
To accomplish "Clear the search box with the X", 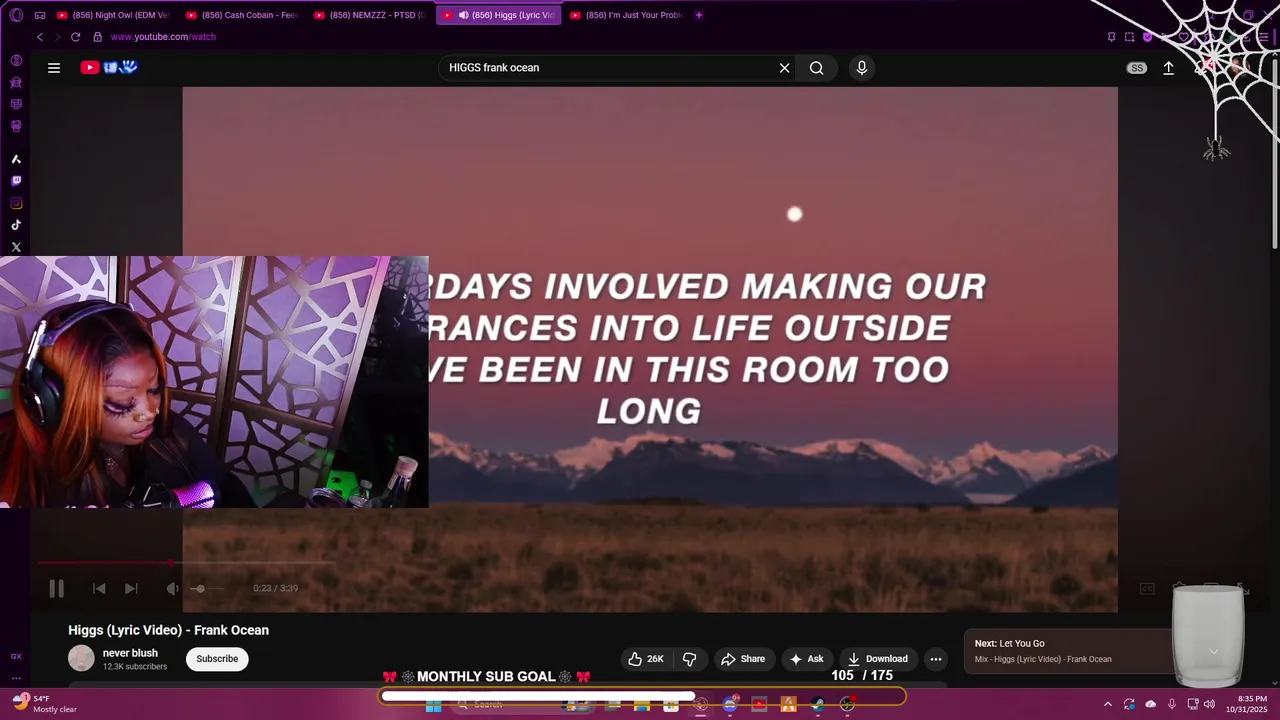I will pos(785,68).
